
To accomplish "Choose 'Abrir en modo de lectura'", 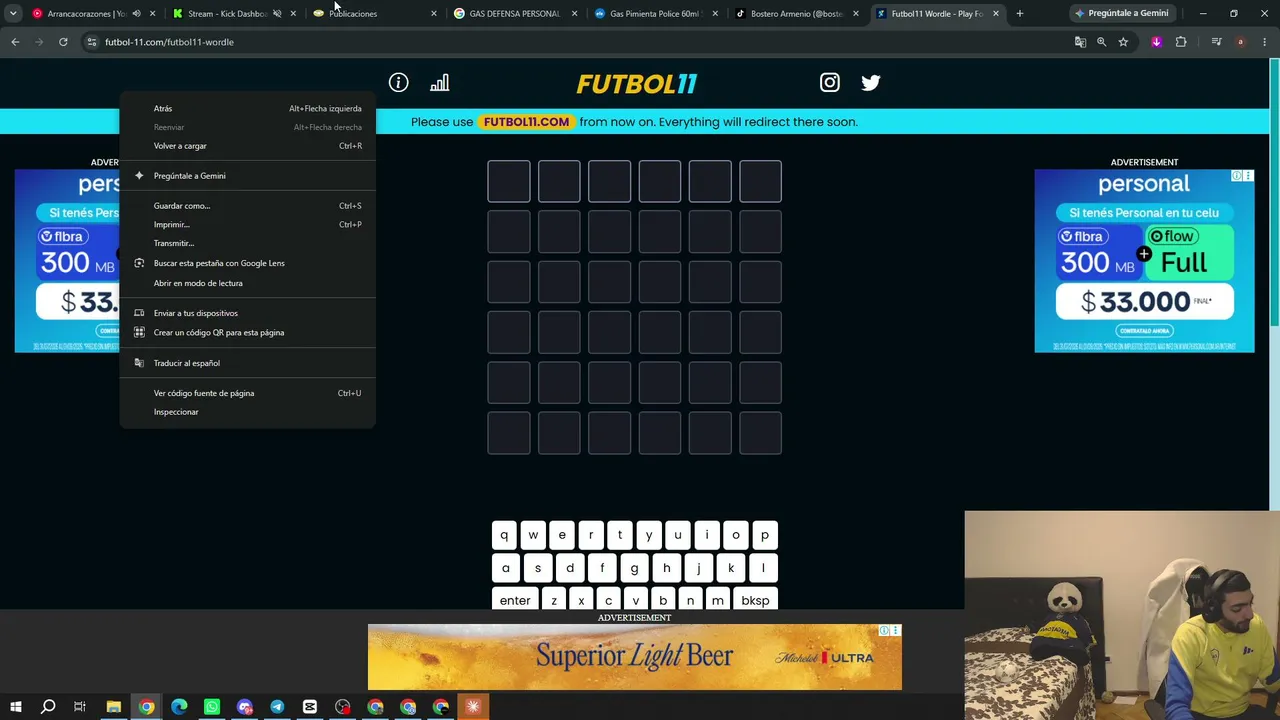I will click(x=248, y=283).
